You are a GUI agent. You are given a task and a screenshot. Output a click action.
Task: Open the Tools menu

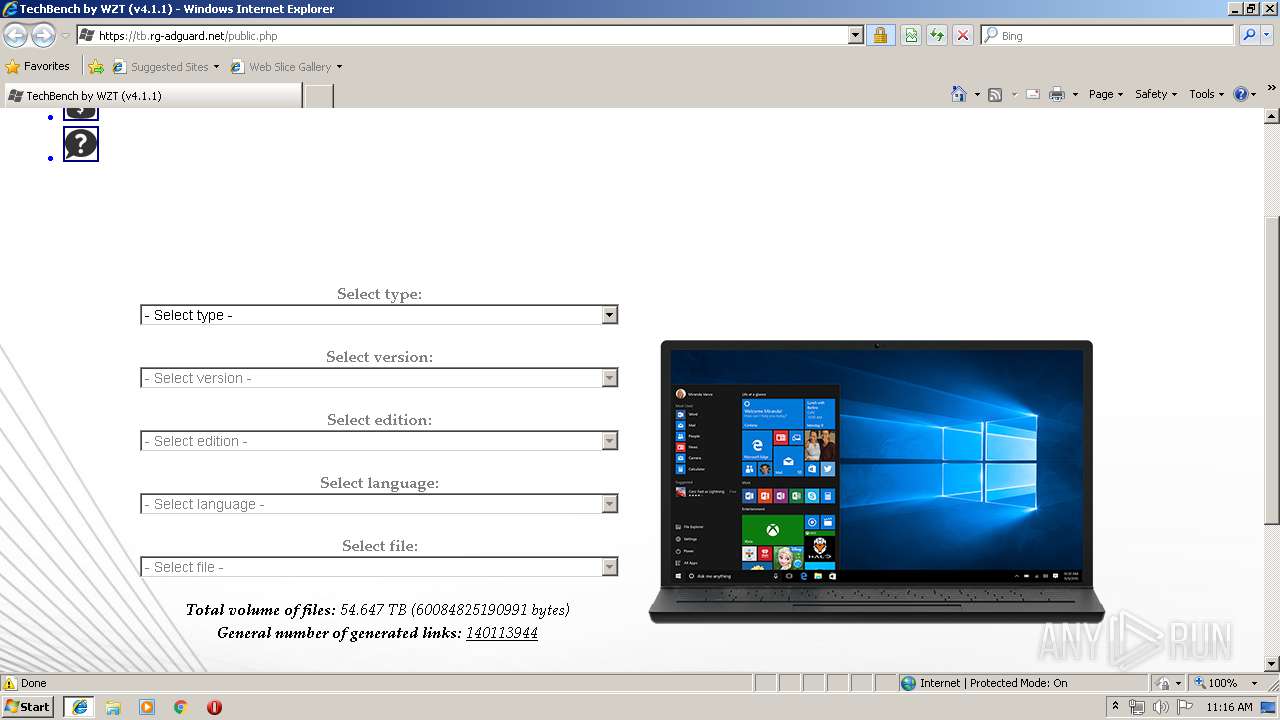pyautogui.click(x=1206, y=94)
